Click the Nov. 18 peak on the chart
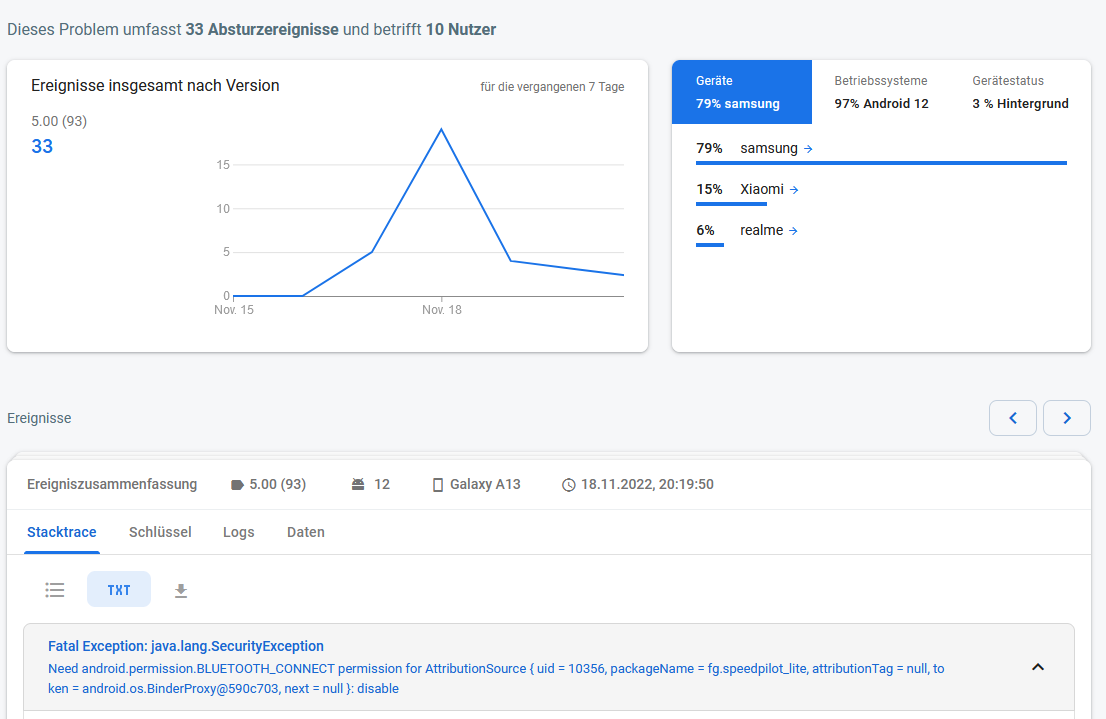The image size is (1106, 719). (x=441, y=129)
